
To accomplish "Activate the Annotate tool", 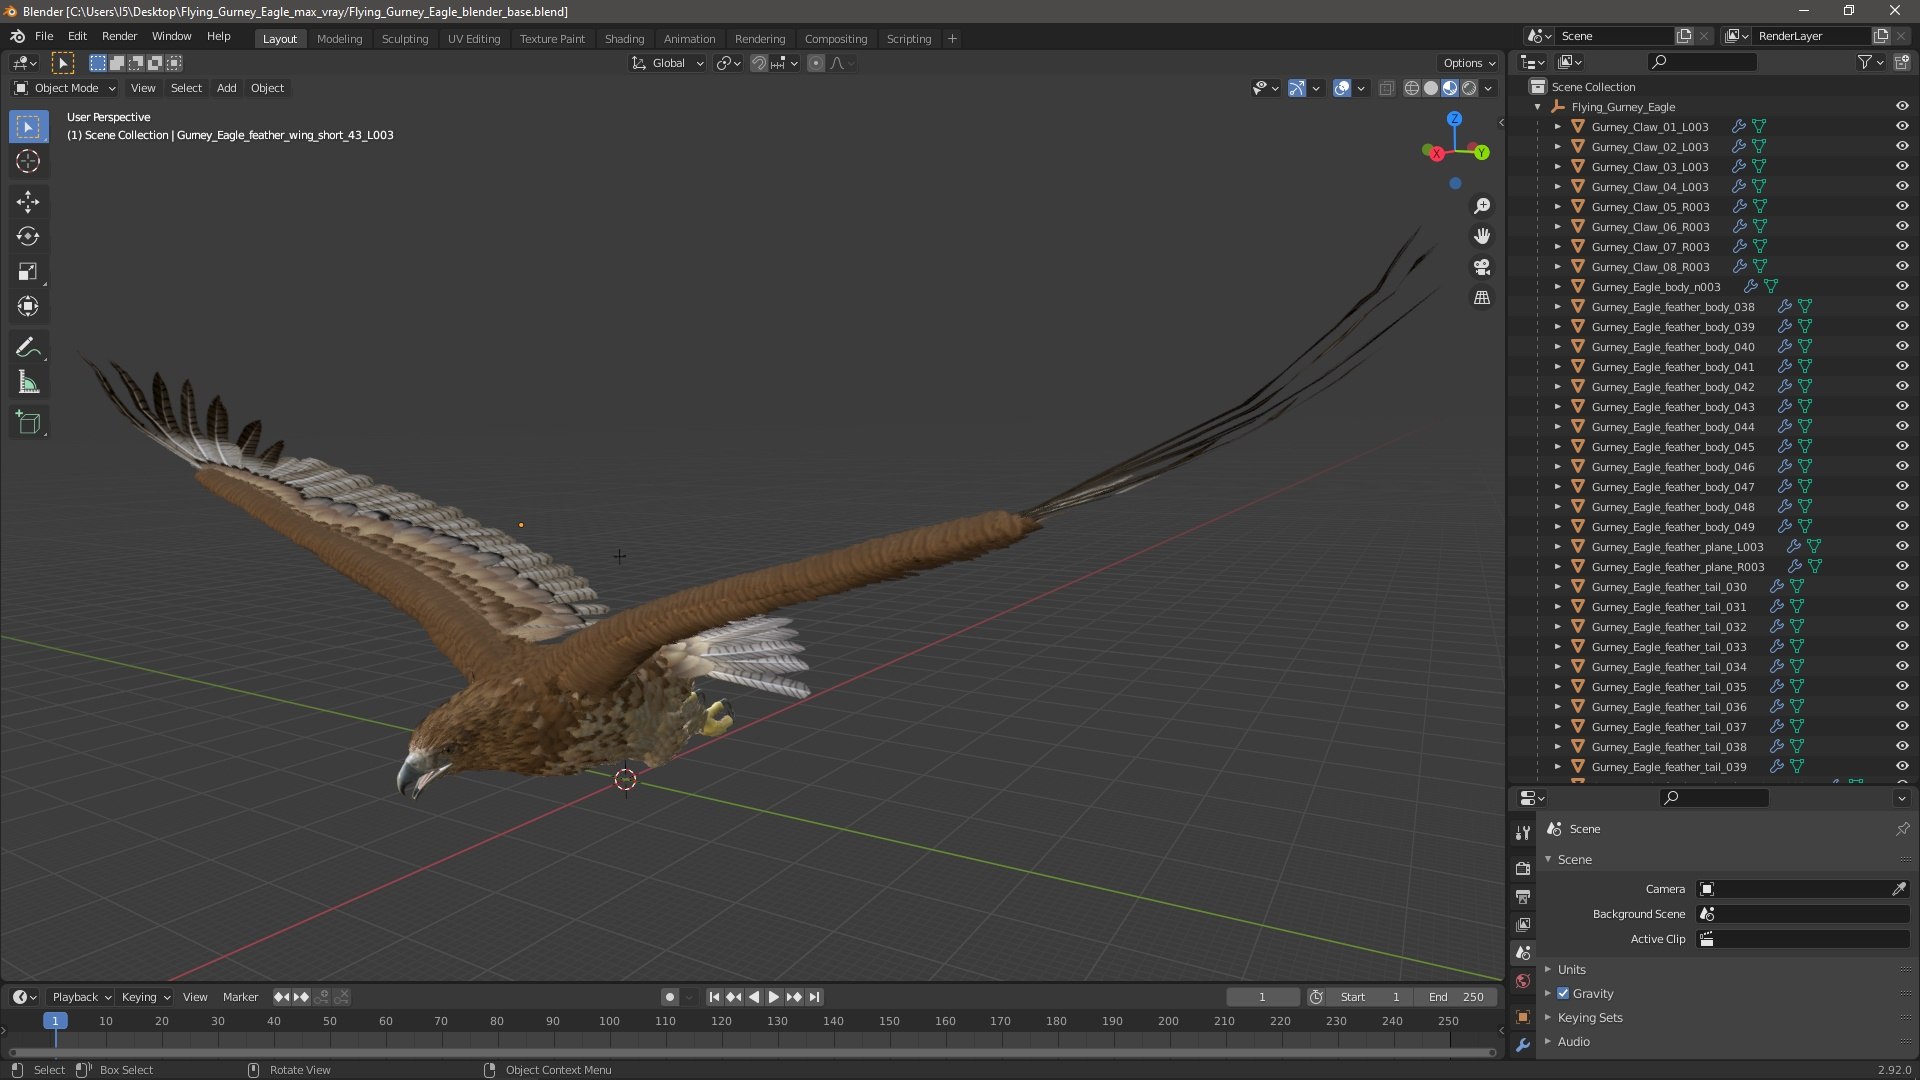I will tap(28, 348).
